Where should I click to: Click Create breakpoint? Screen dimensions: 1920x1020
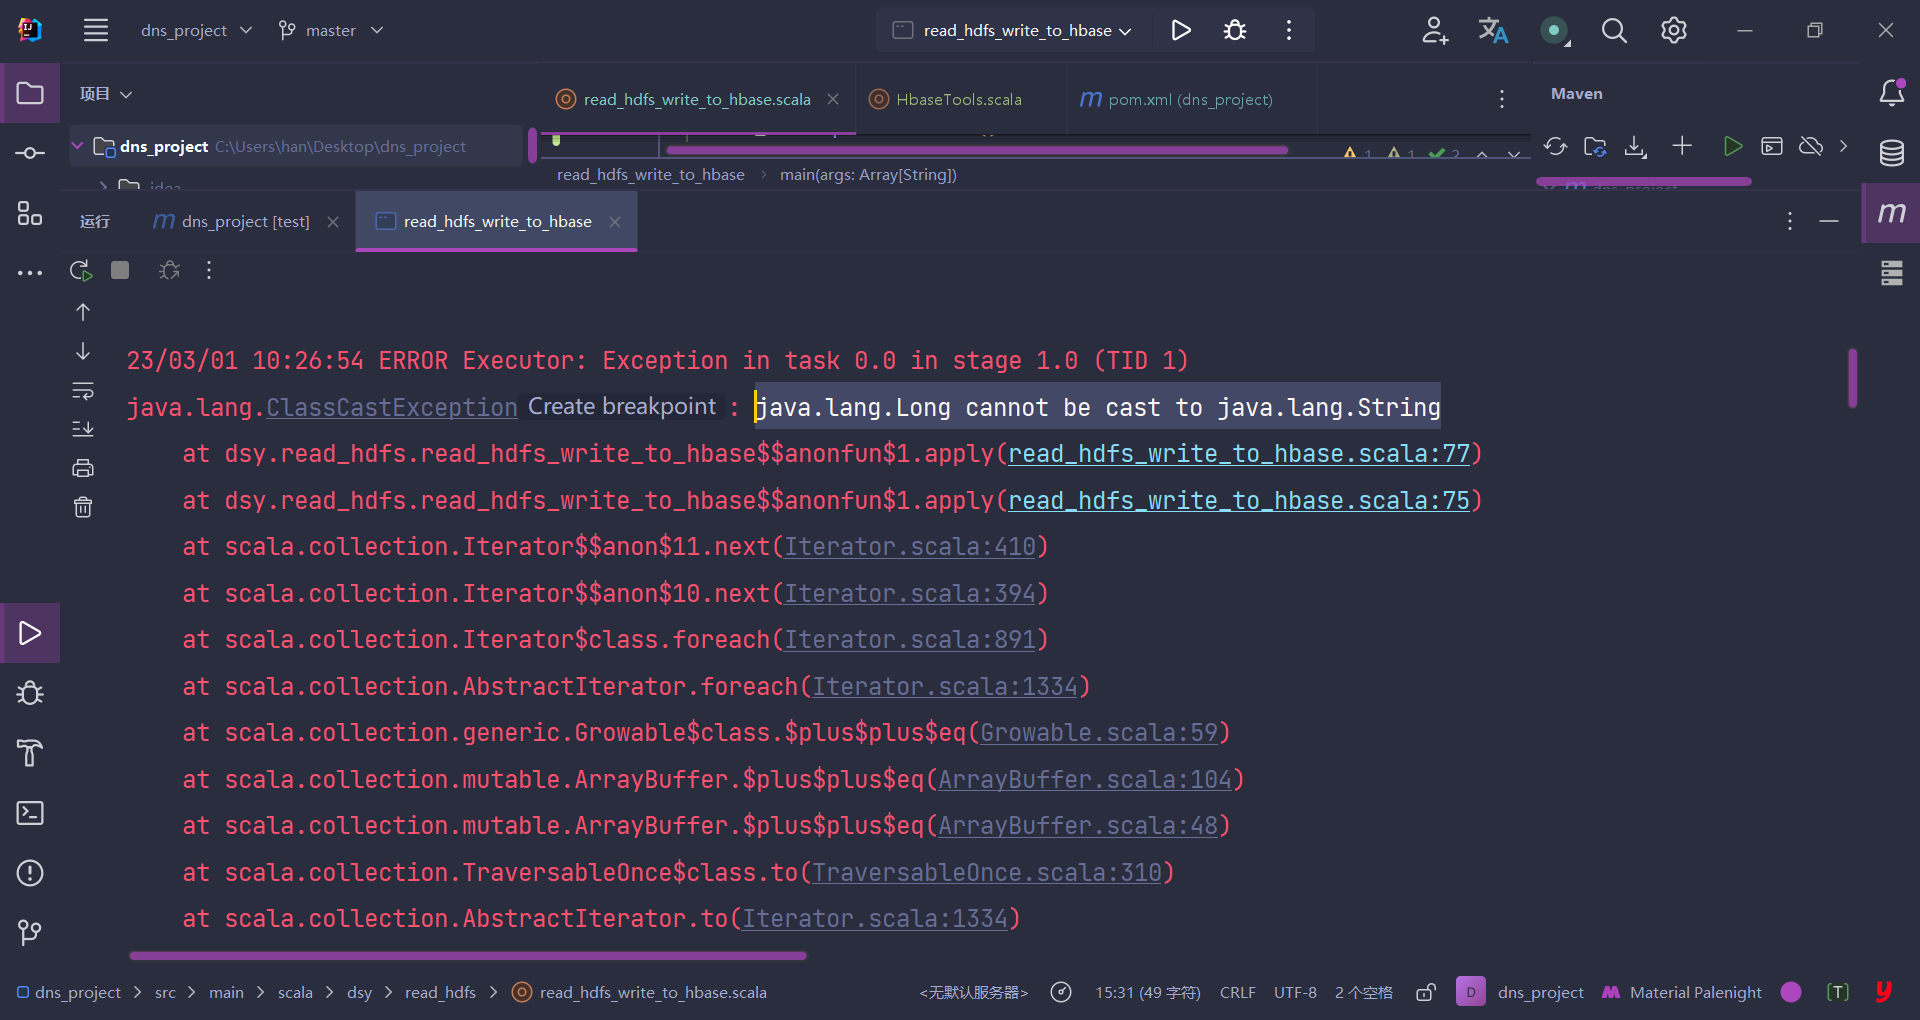tap(622, 406)
